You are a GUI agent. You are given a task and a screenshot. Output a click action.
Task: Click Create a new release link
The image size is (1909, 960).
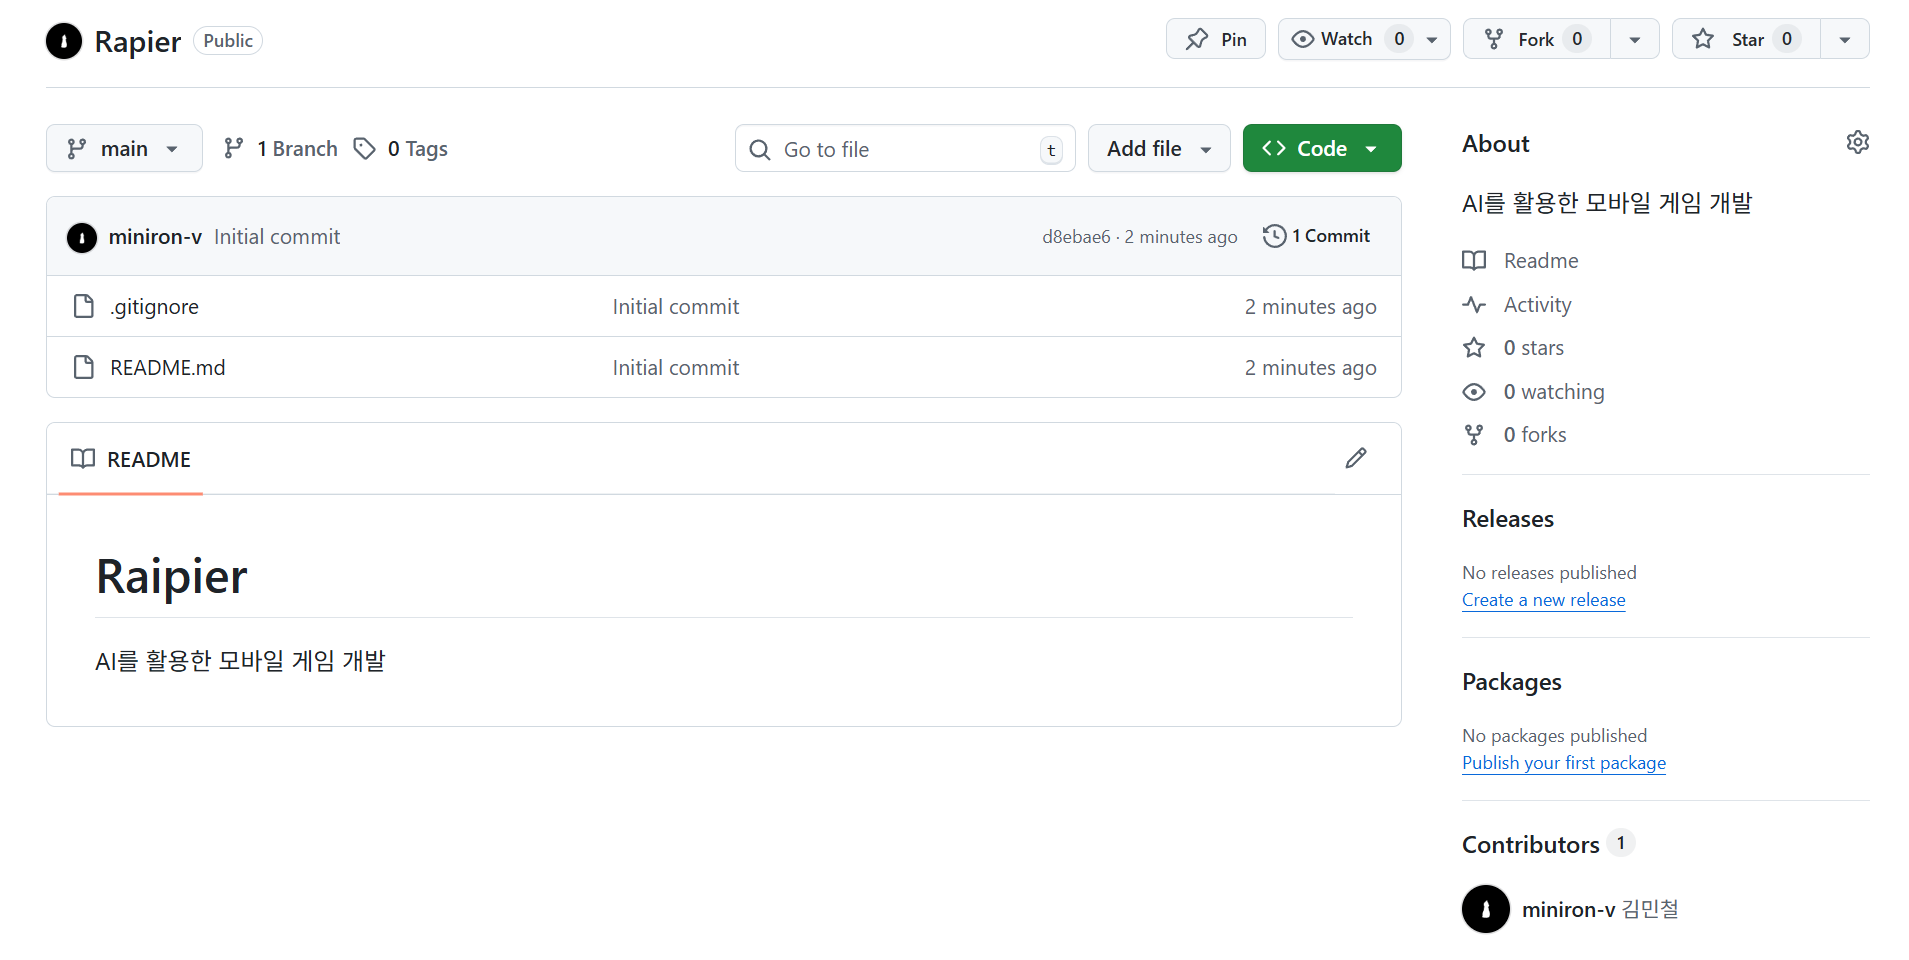1544,600
